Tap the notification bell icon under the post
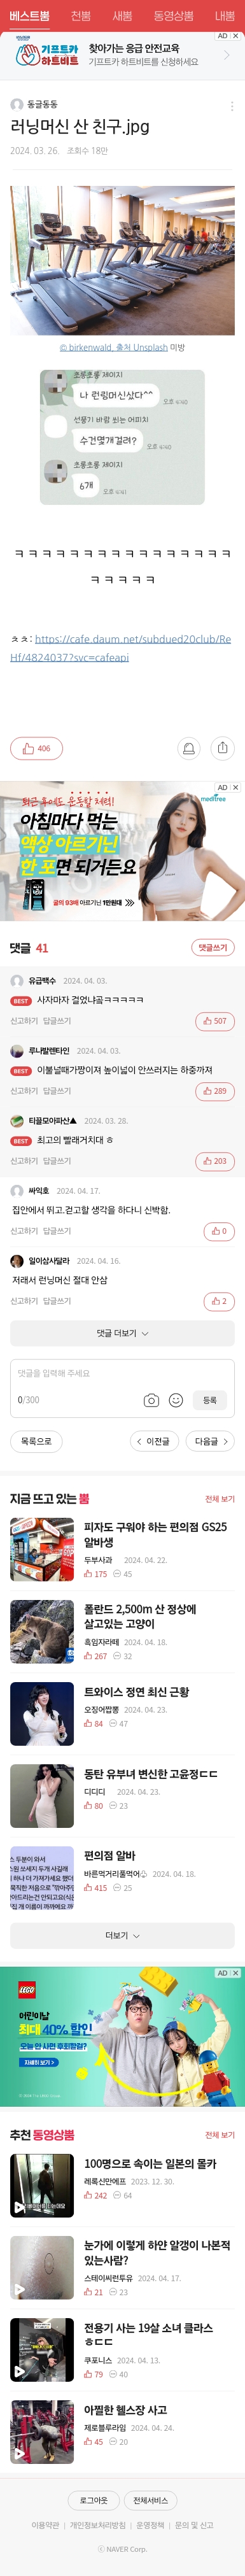The width and height of the screenshot is (245, 2576). tap(187, 748)
